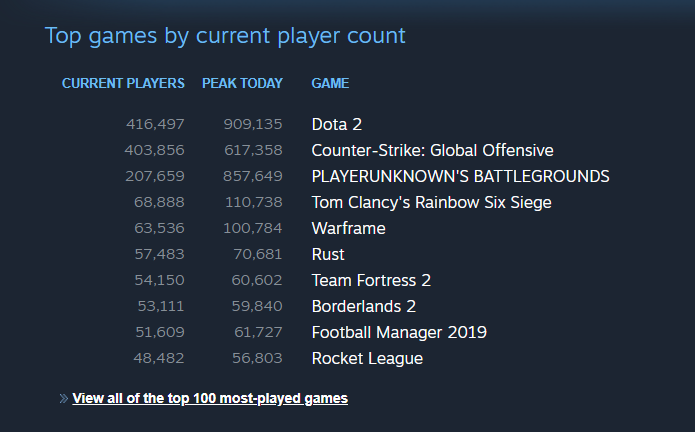Open the Dota 2 game entry
Screen dimensions: 695x432
[x=337, y=125]
